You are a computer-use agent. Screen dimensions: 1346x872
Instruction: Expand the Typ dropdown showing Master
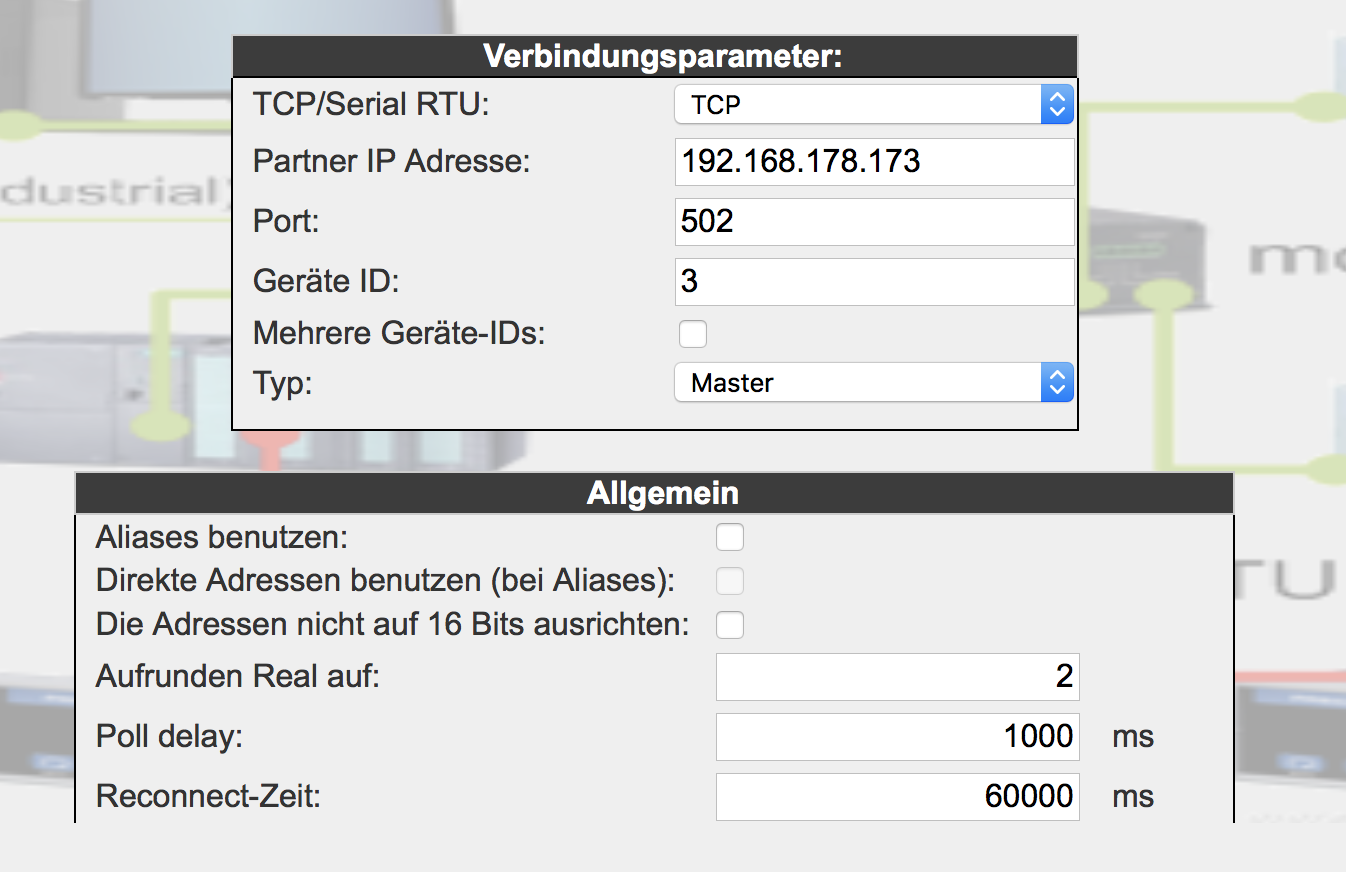[873, 382]
